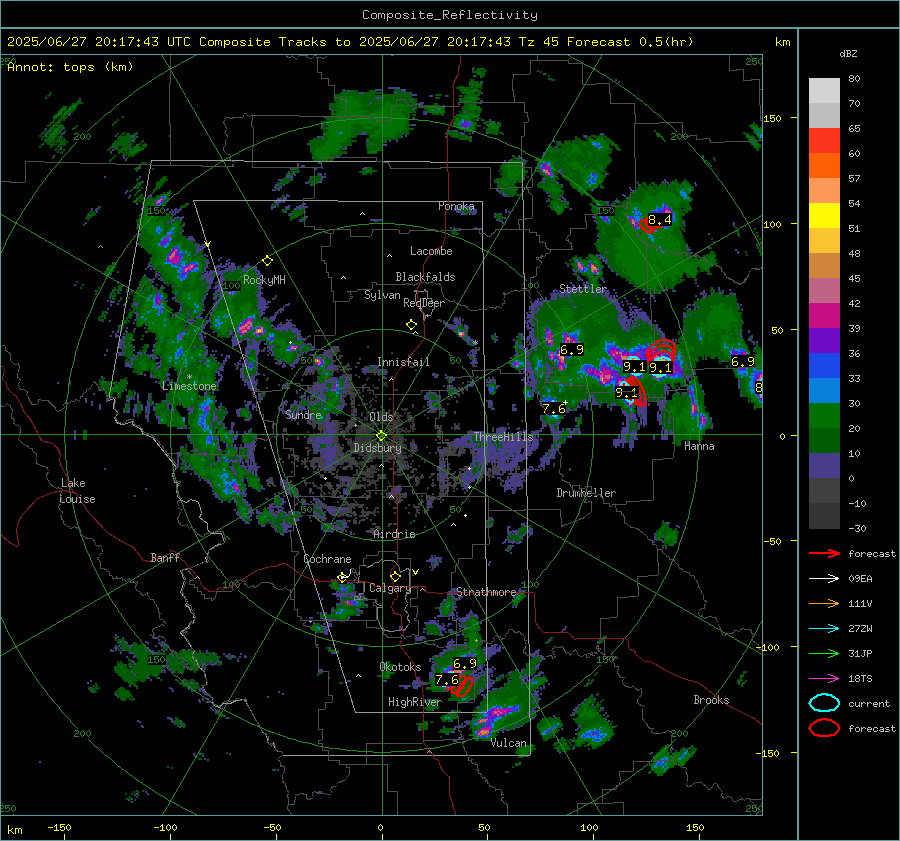
Task: Select the green 31JP track arrow
Action: pyautogui.click(x=824, y=653)
